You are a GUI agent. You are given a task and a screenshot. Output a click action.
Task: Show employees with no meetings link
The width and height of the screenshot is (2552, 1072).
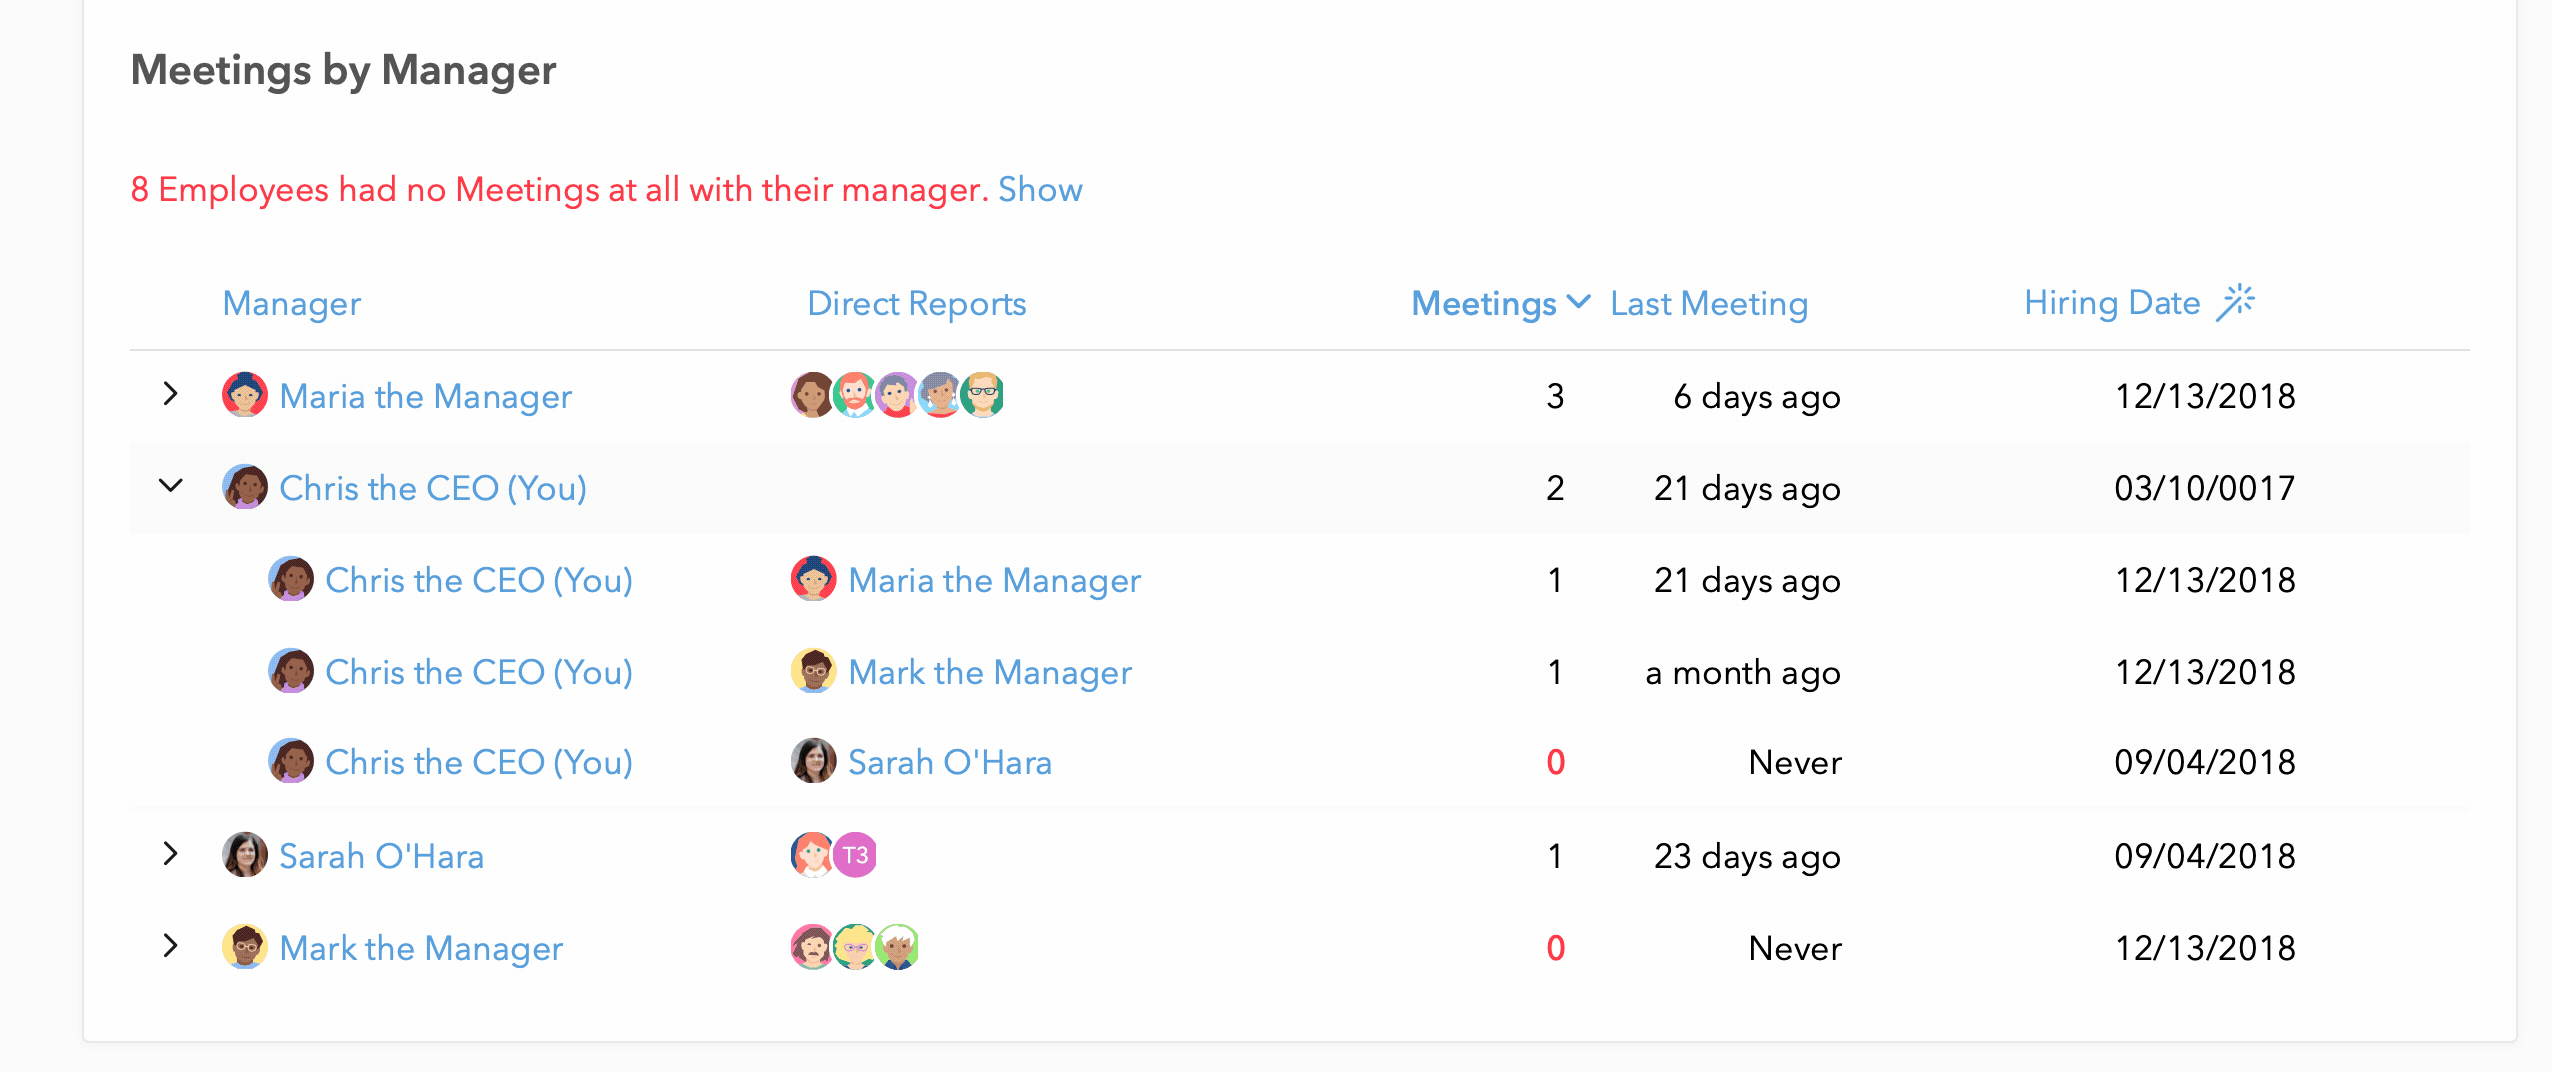coord(1040,189)
